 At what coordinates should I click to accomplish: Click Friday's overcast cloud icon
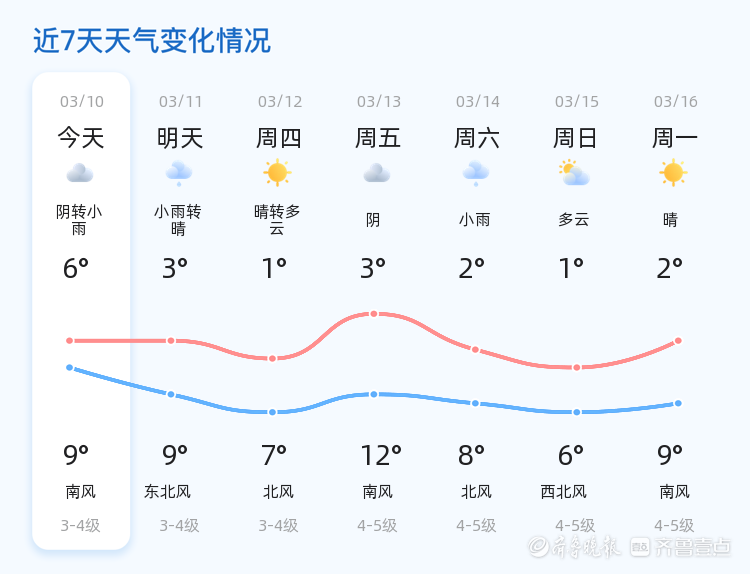(377, 174)
